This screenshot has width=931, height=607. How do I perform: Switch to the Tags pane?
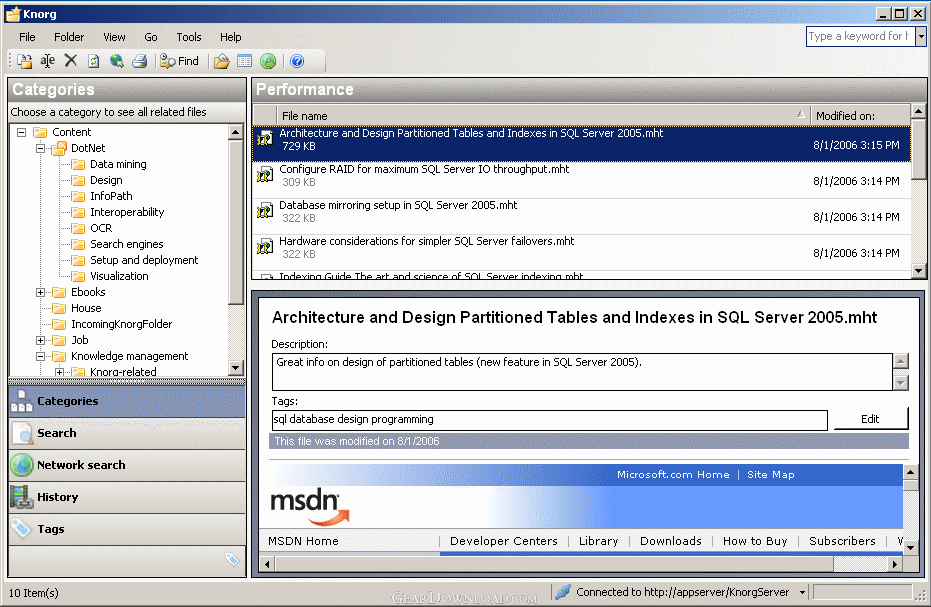tap(127, 529)
